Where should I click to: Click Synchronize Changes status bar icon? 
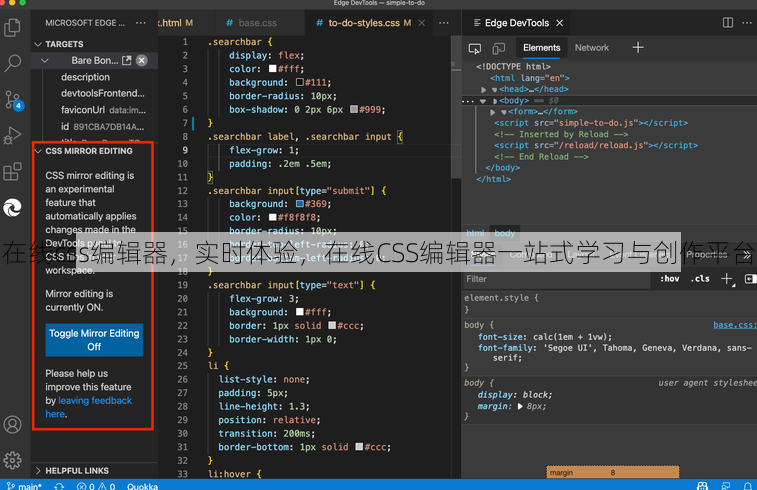pyautogui.click(x=59, y=486)
